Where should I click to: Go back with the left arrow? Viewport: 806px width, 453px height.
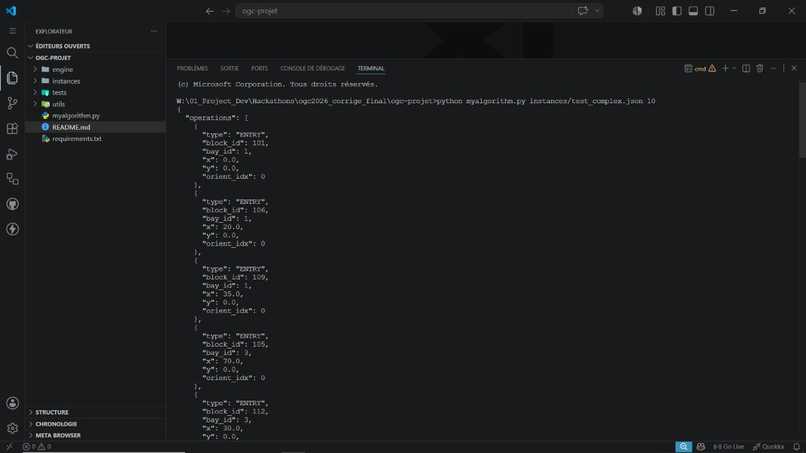tap(210, 11)
